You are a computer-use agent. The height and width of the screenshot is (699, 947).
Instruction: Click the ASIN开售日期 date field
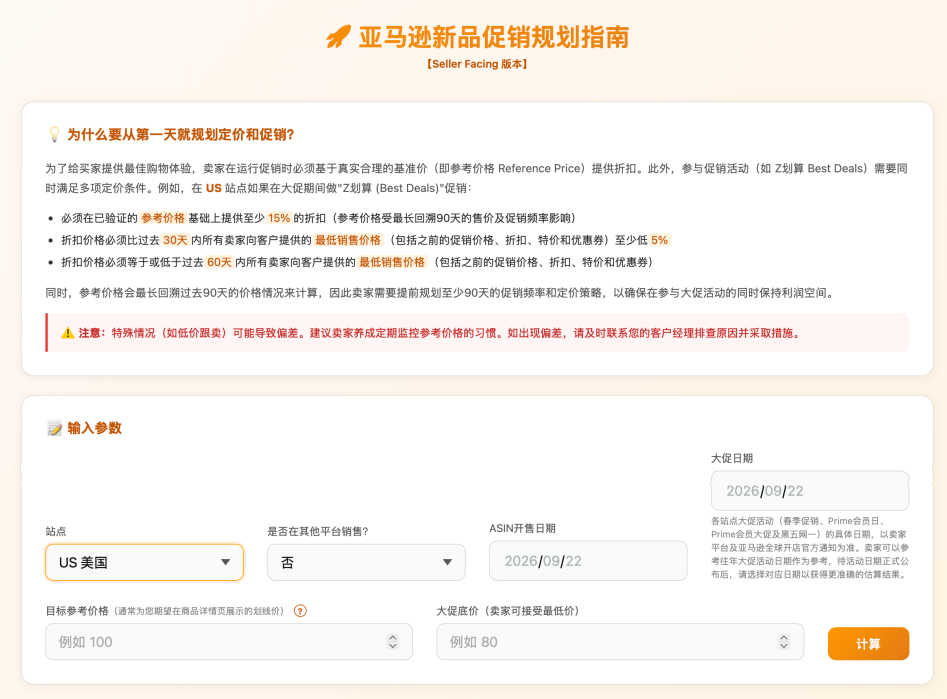[x=588, y=561]
